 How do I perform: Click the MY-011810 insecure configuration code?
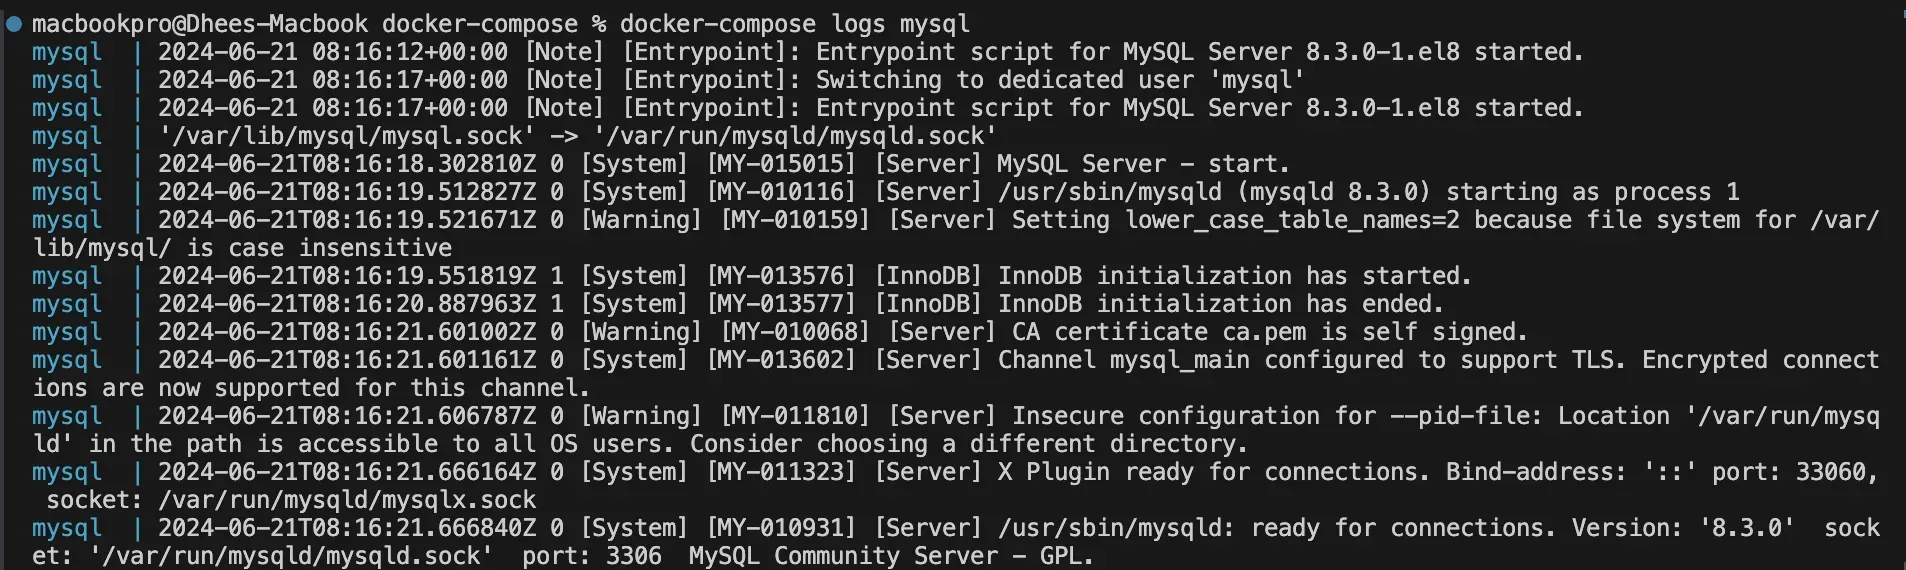795,415
